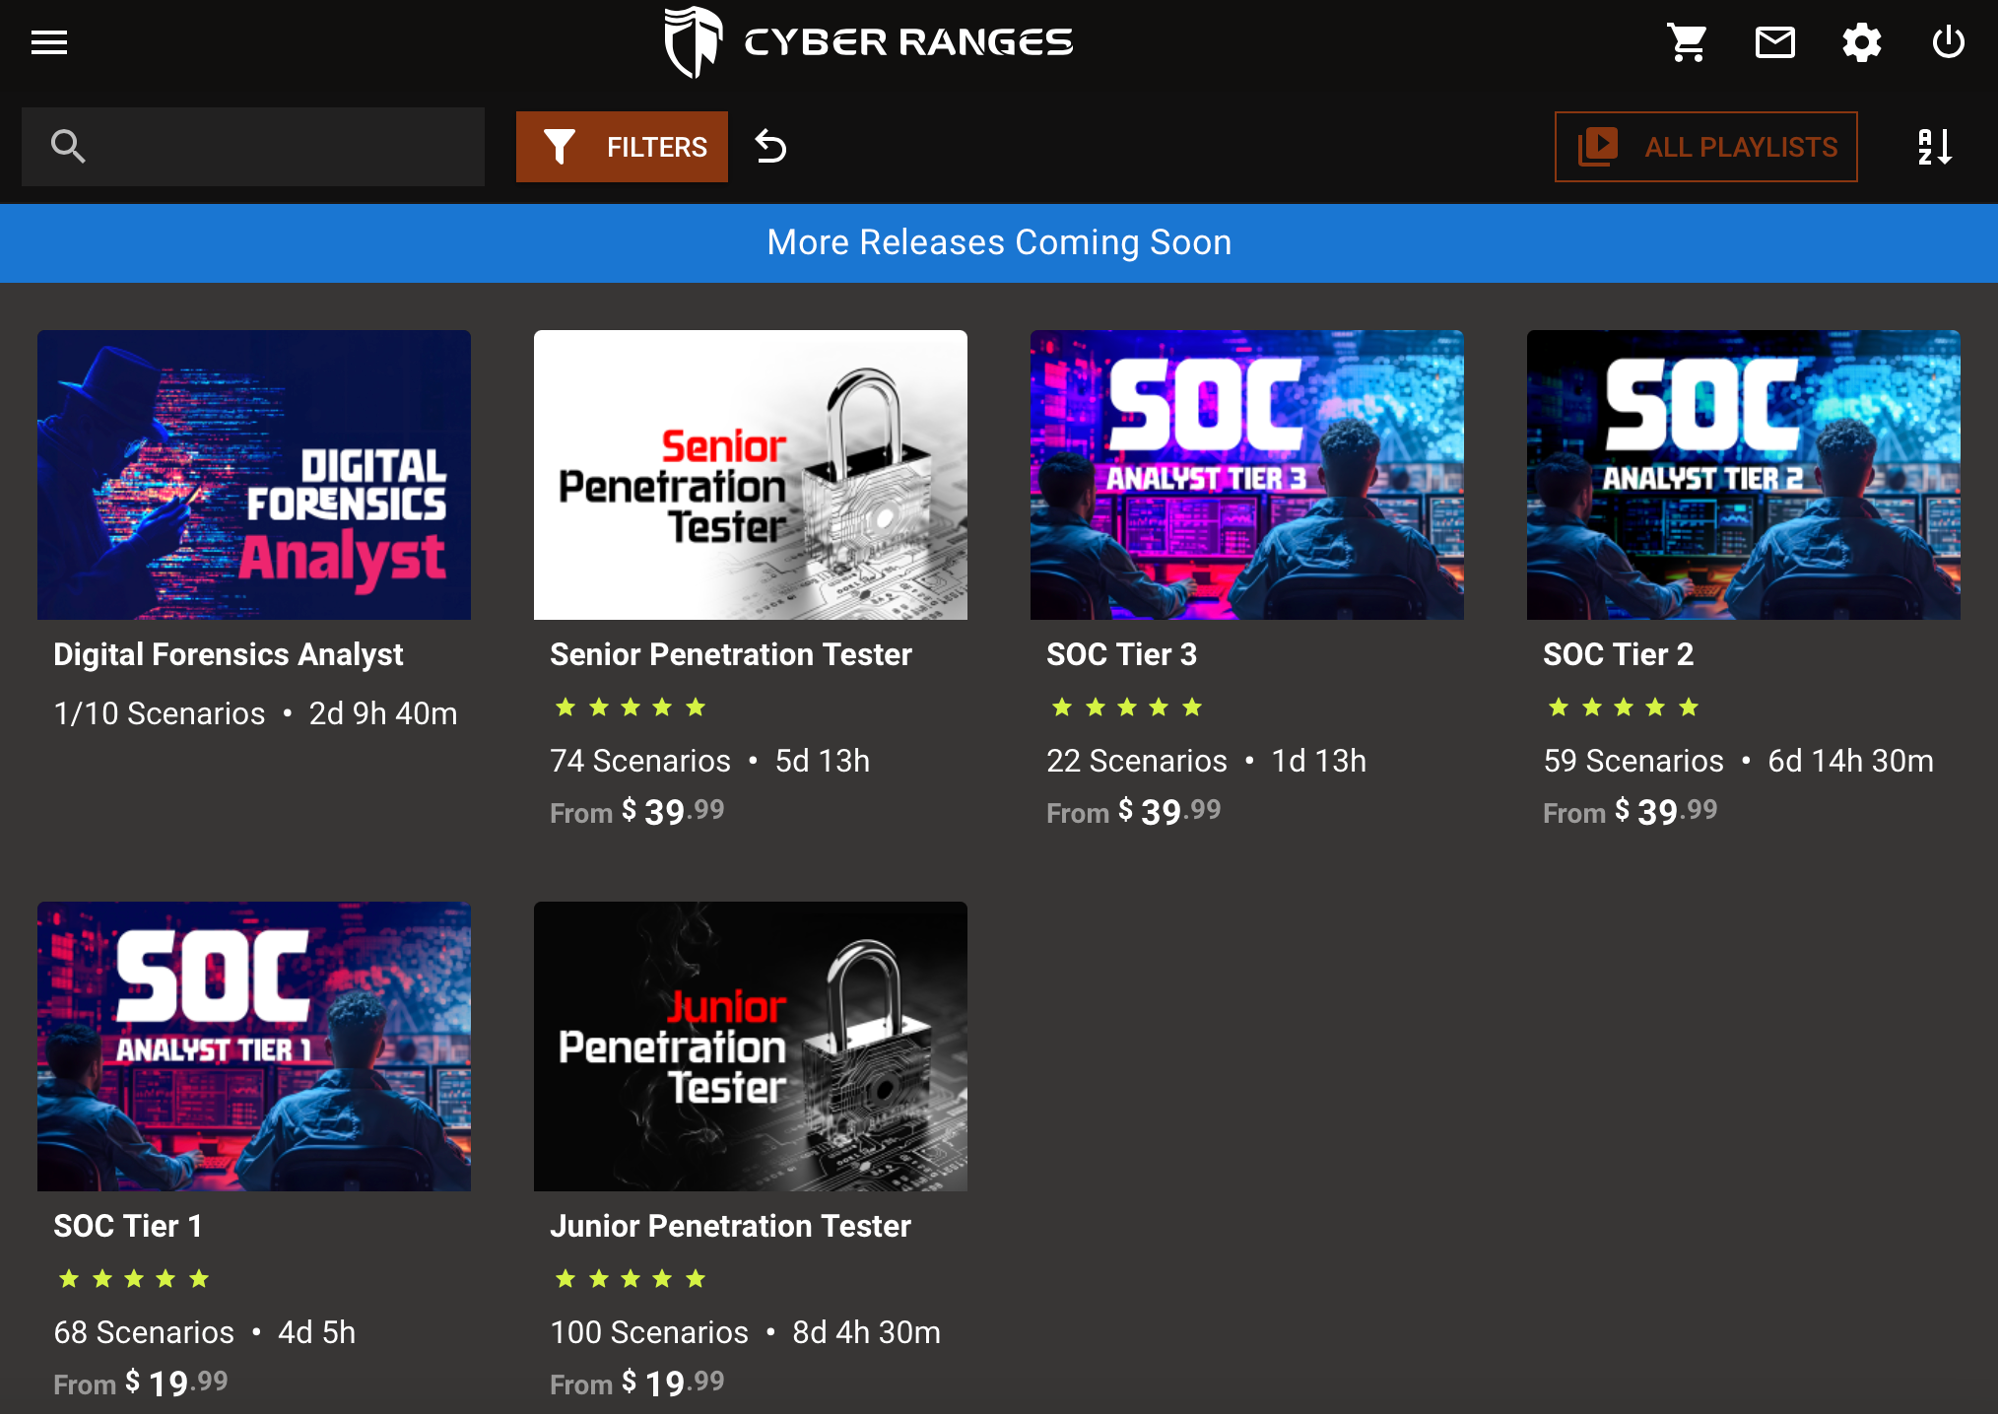Open Digital Forensics Analyst thumbnail
This screenshot has height=1414, width=1998.
point(254,474)
